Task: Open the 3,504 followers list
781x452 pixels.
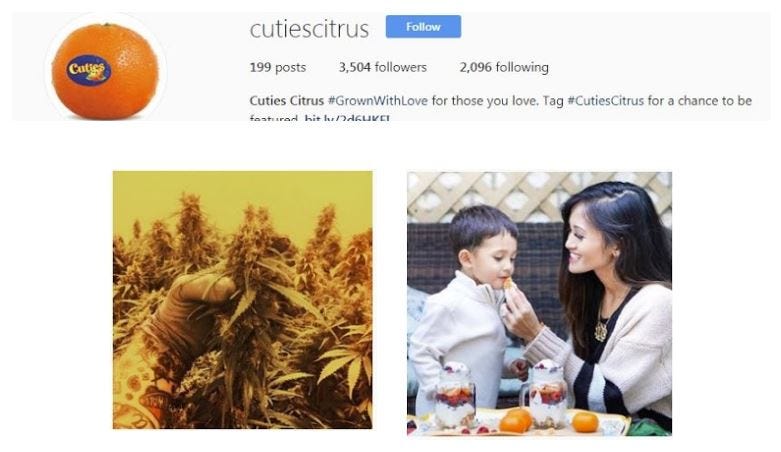Action: pyautogui.click(x=383, y=67)
